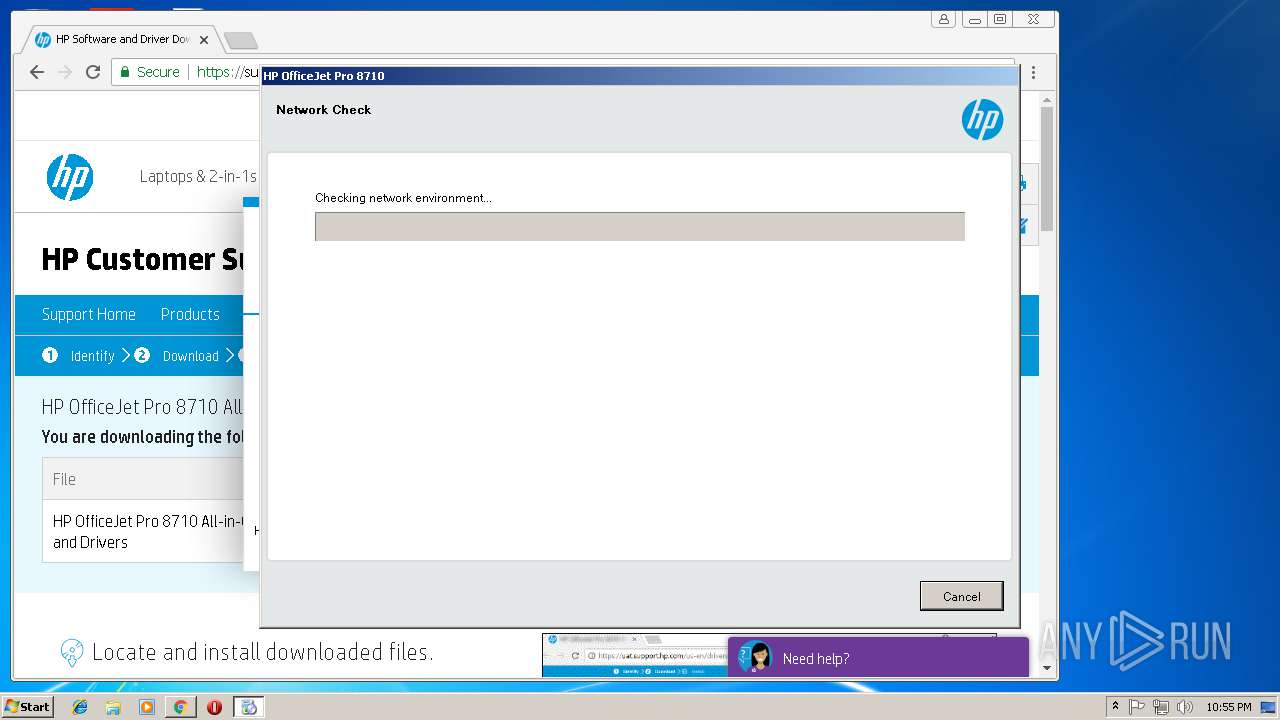This screenshot has height=720, width=1280.
Task: Click the HP logo on website header
Action: pyautogui.click(x=70, y=177)
